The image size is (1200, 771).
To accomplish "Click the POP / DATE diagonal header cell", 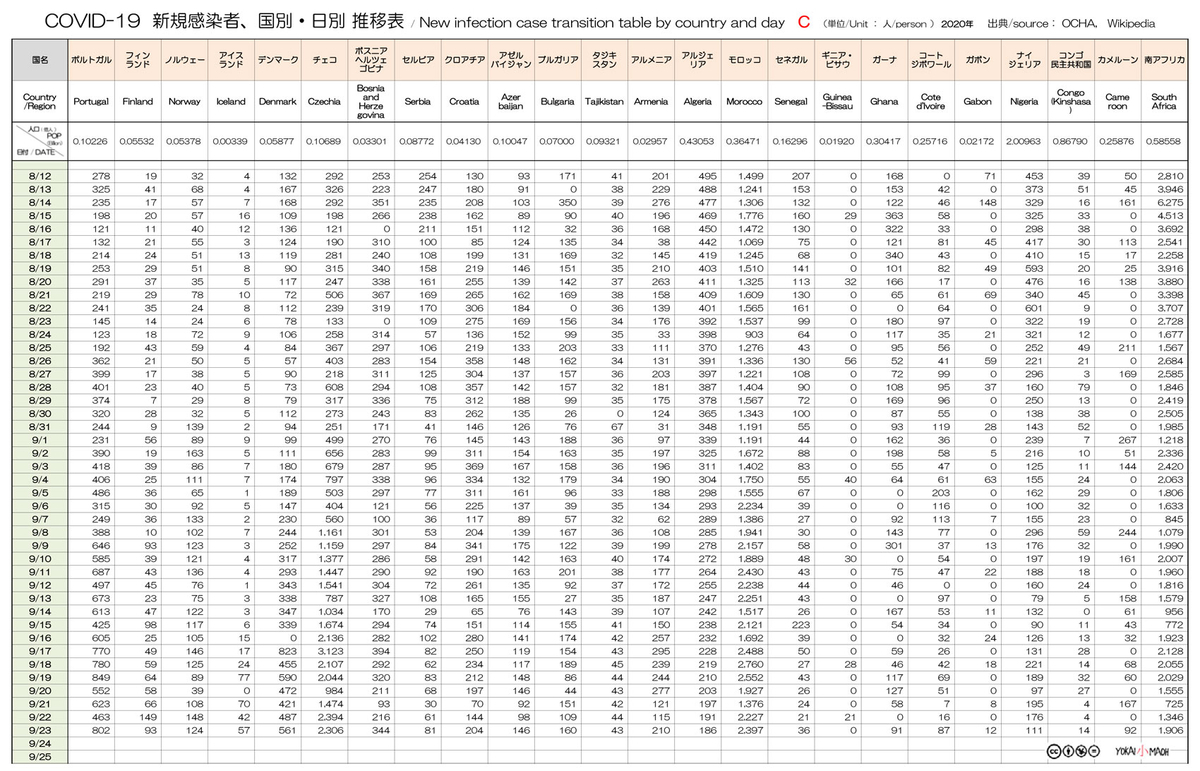I will 41,142.
